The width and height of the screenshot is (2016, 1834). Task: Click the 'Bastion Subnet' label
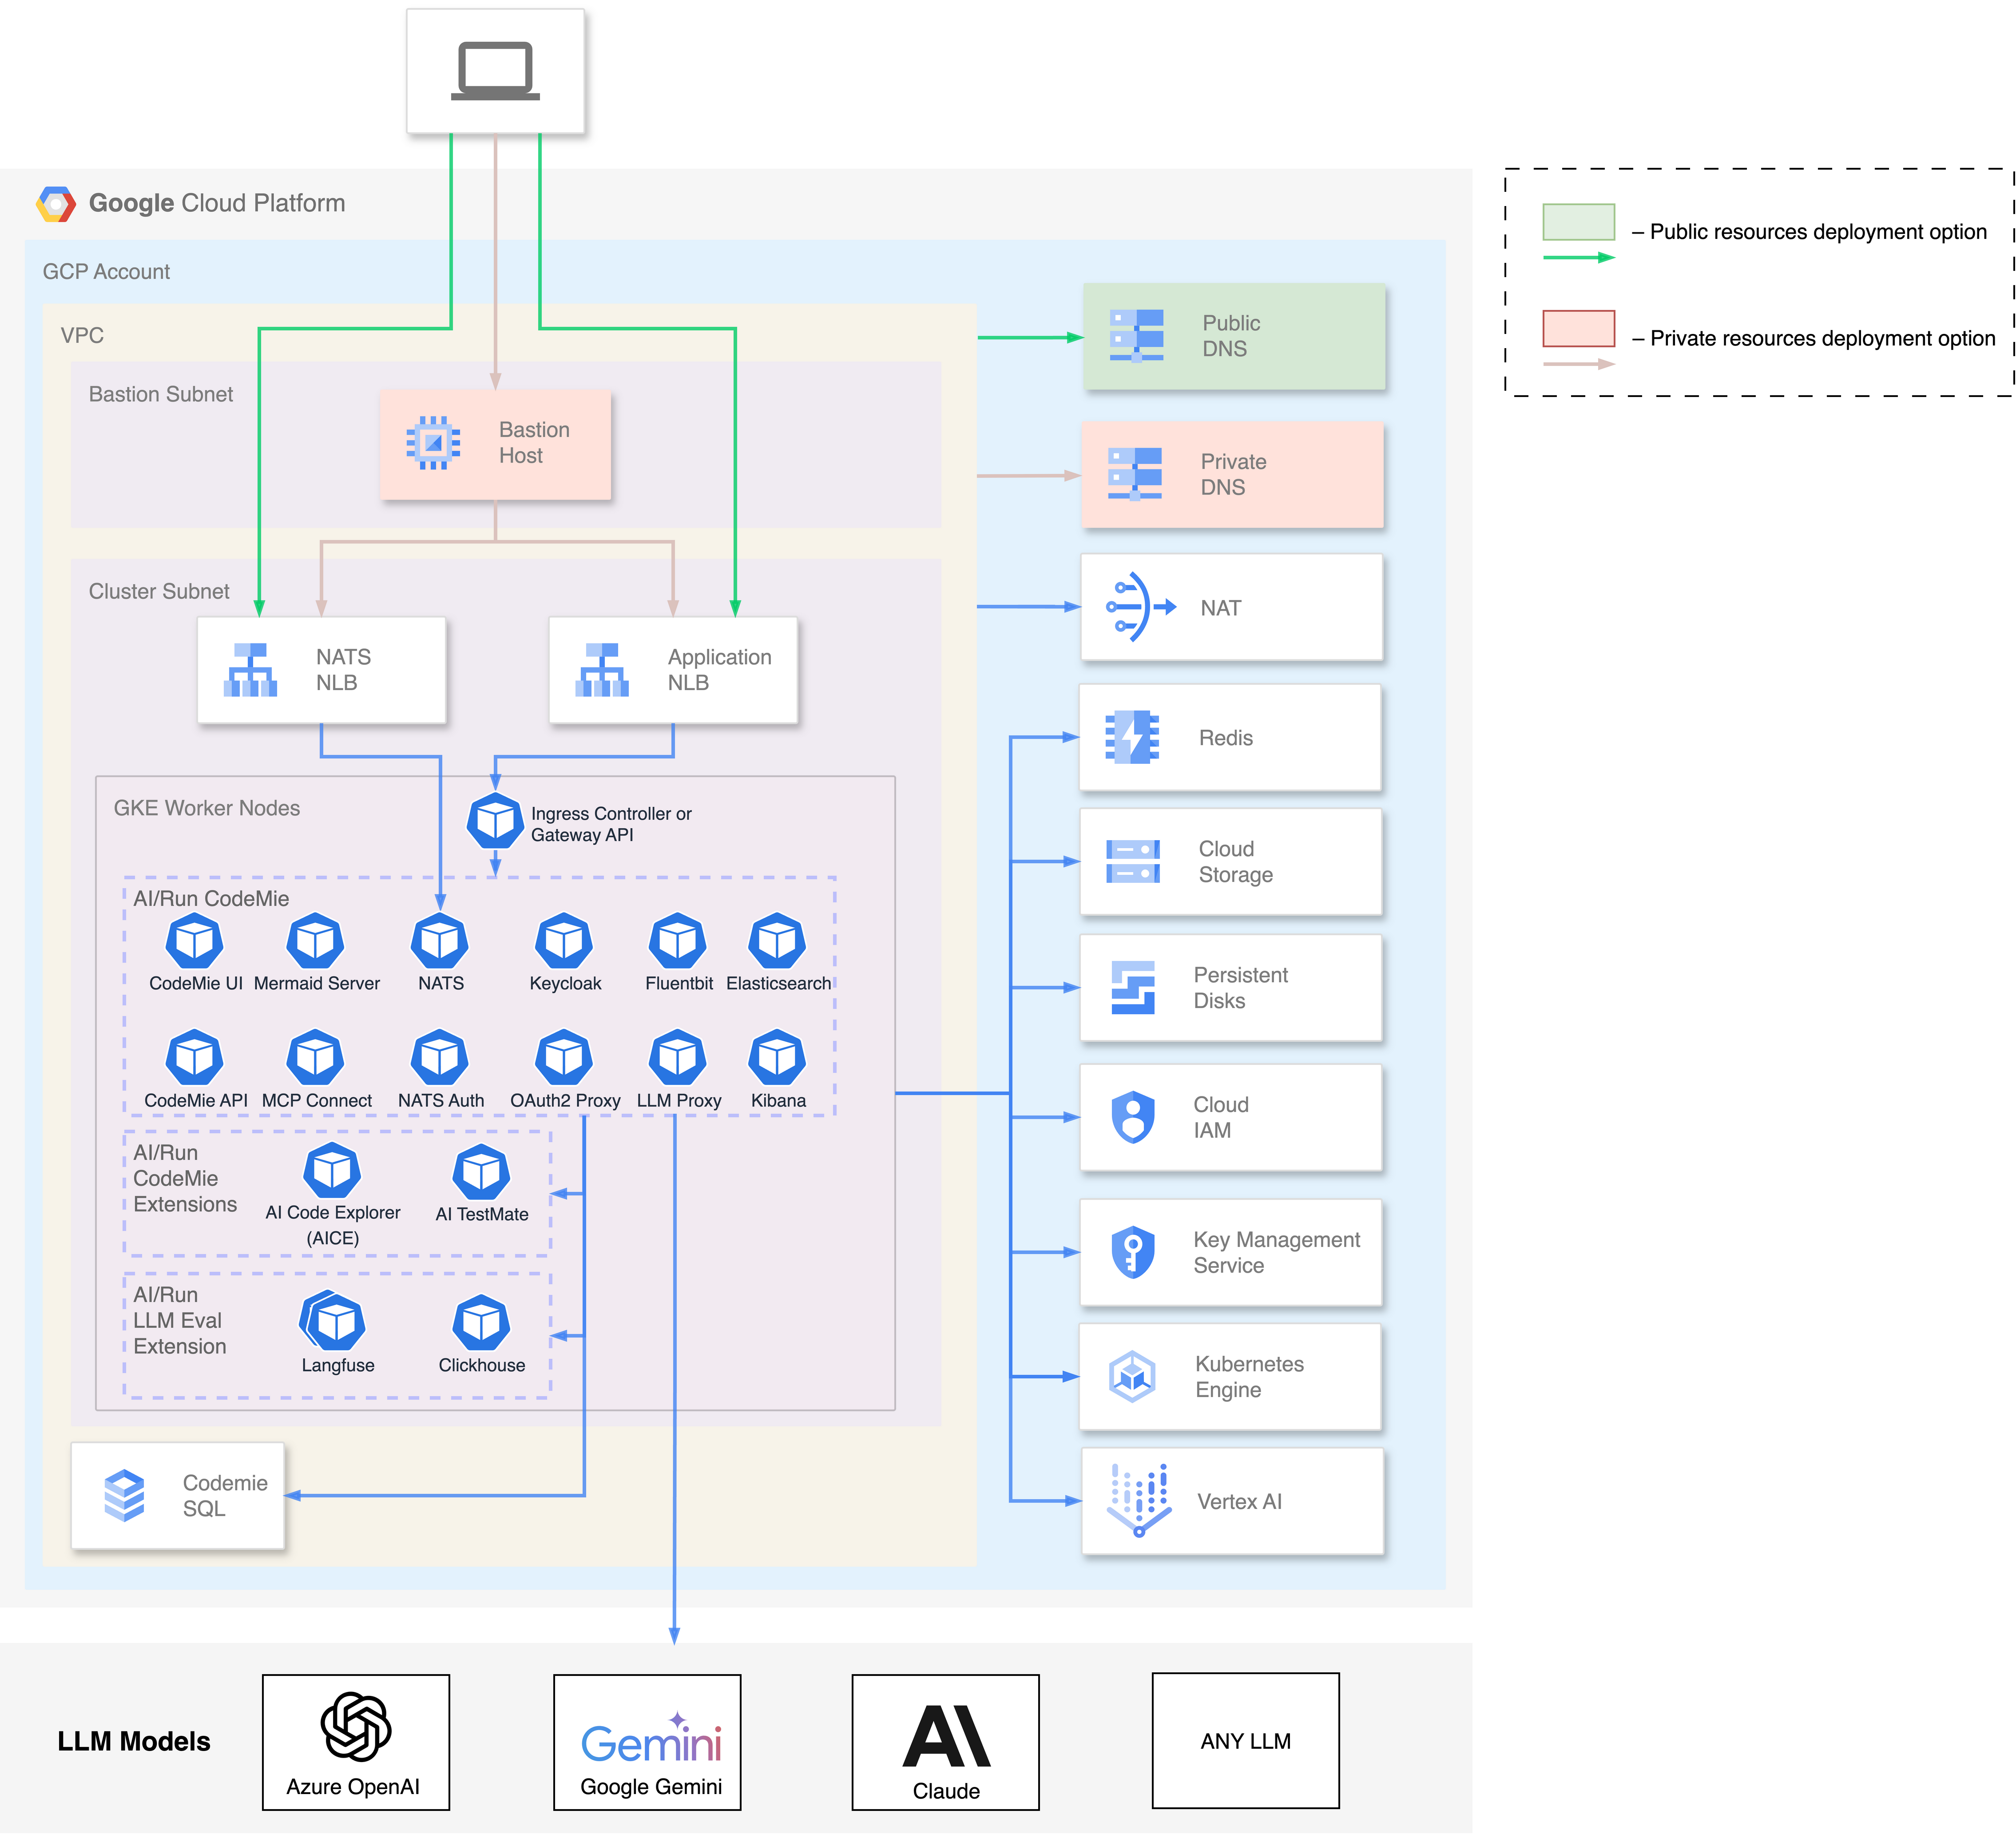coord(161,394)
